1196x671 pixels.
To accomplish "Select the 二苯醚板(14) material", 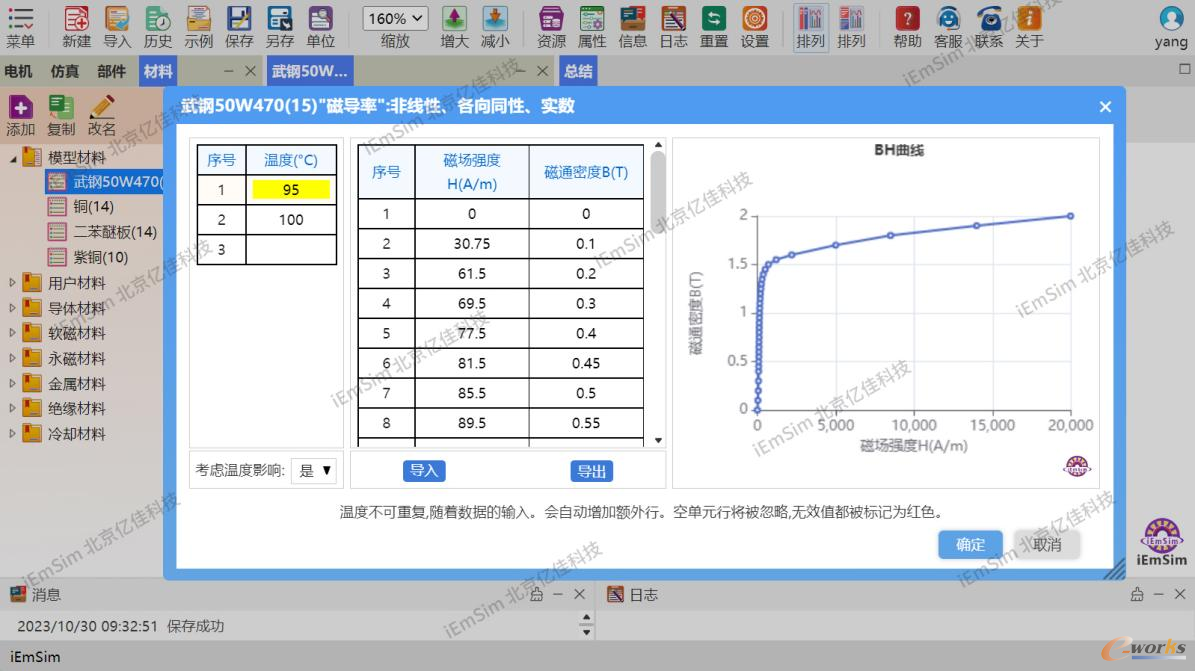I will (x=104, y=232).
